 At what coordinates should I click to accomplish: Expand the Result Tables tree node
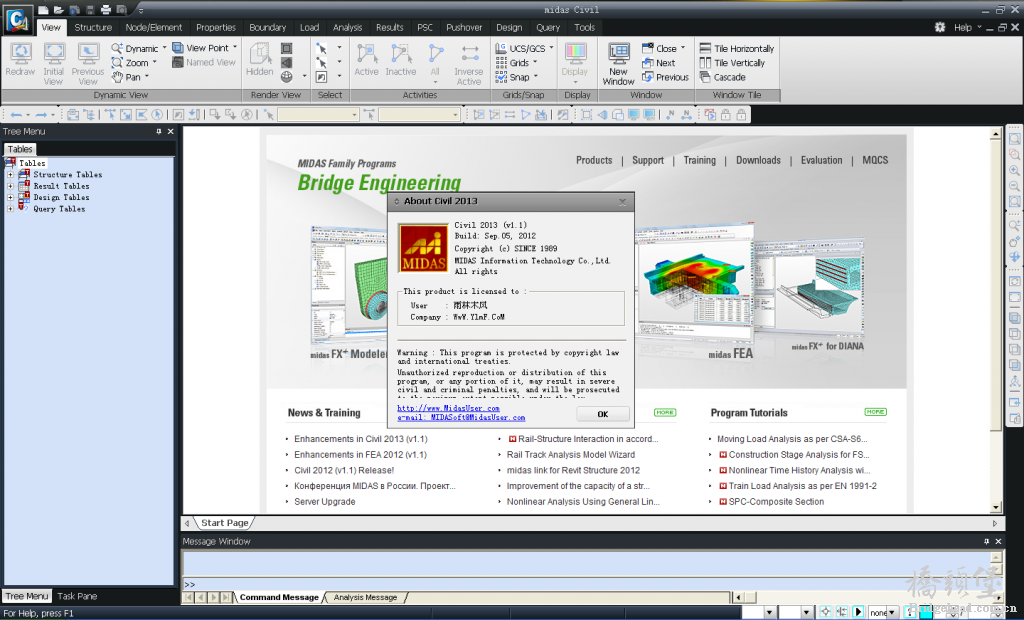[x=10, y=186]
